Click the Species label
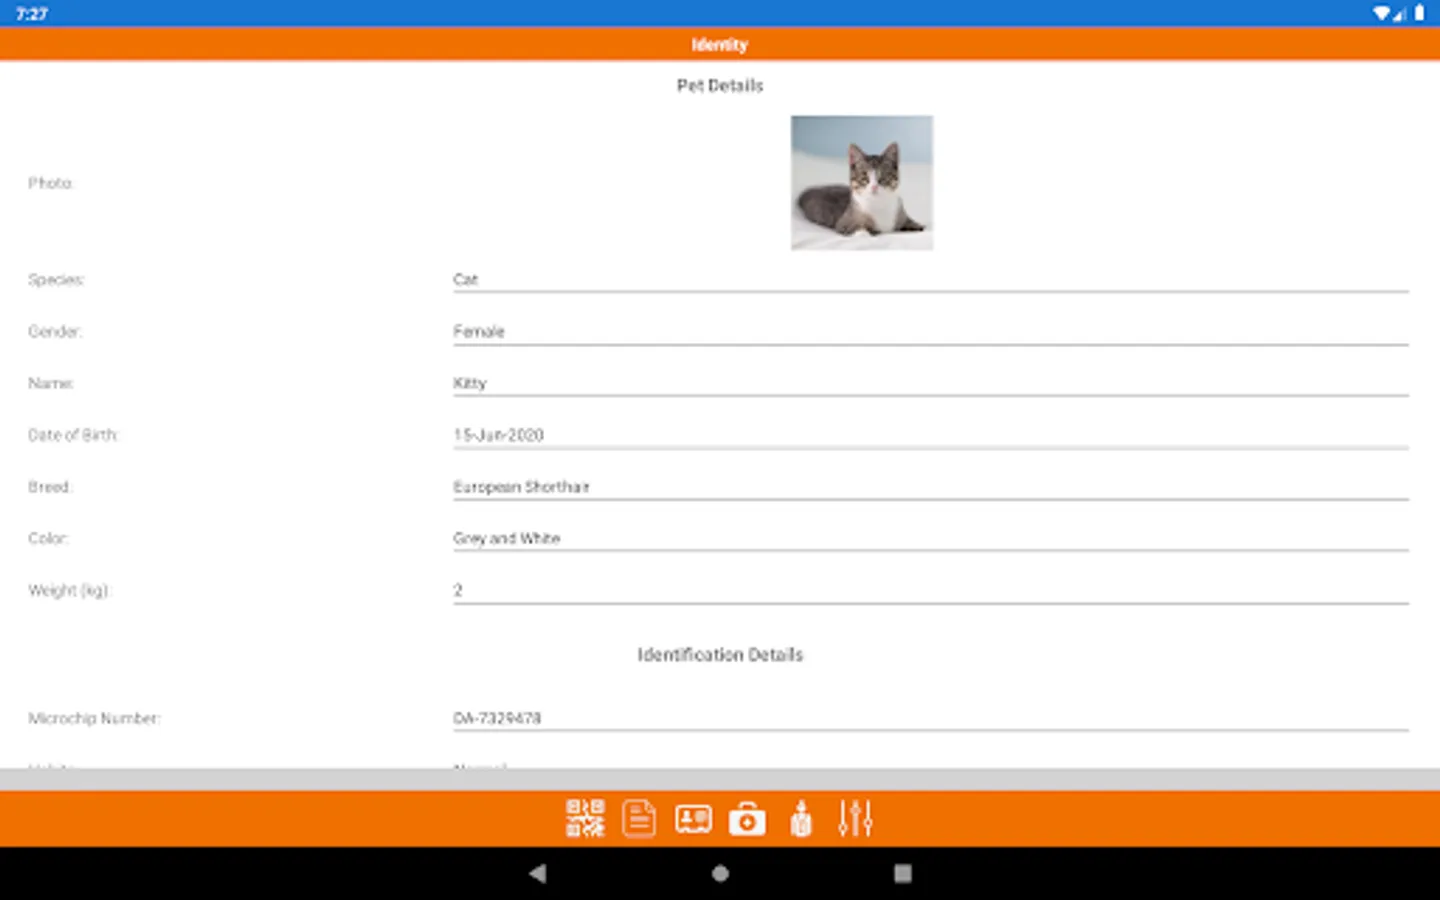This screenshot has width=1440, height=900. (56, 280)
